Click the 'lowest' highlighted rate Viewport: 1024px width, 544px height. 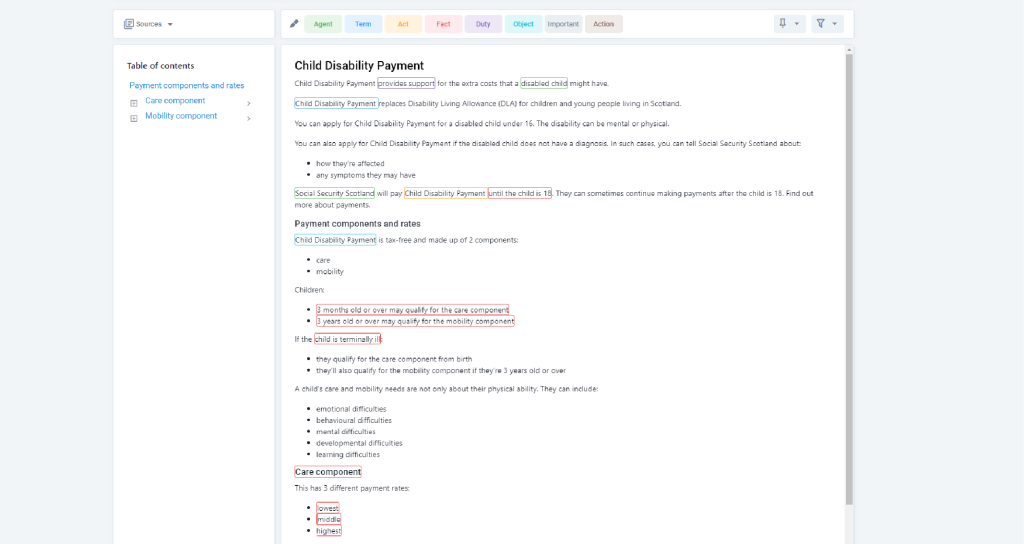click(x=328, y=508)
